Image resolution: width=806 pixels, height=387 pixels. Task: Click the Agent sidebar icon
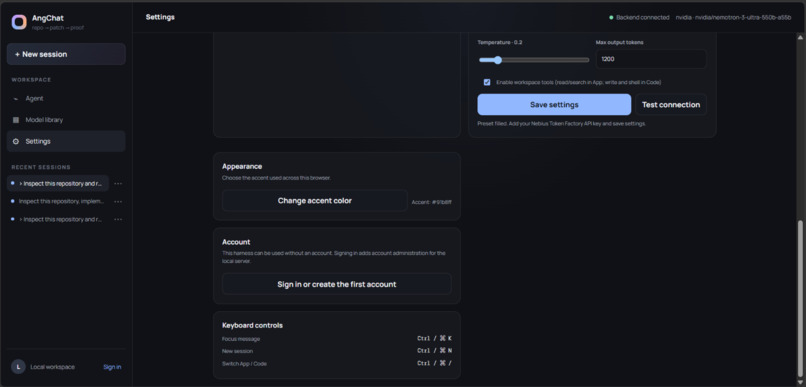(x=15, y=98)
